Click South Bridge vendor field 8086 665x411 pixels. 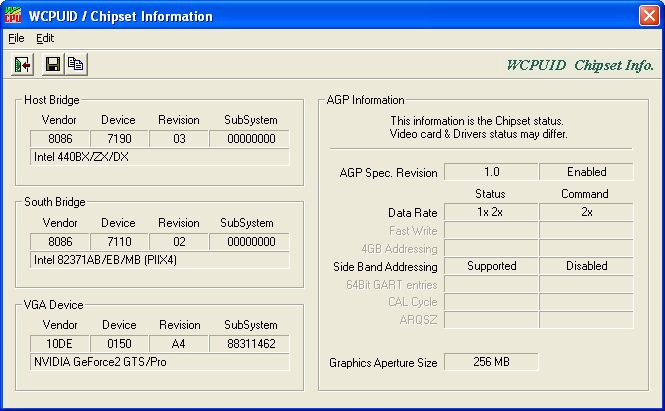point(60,242)
